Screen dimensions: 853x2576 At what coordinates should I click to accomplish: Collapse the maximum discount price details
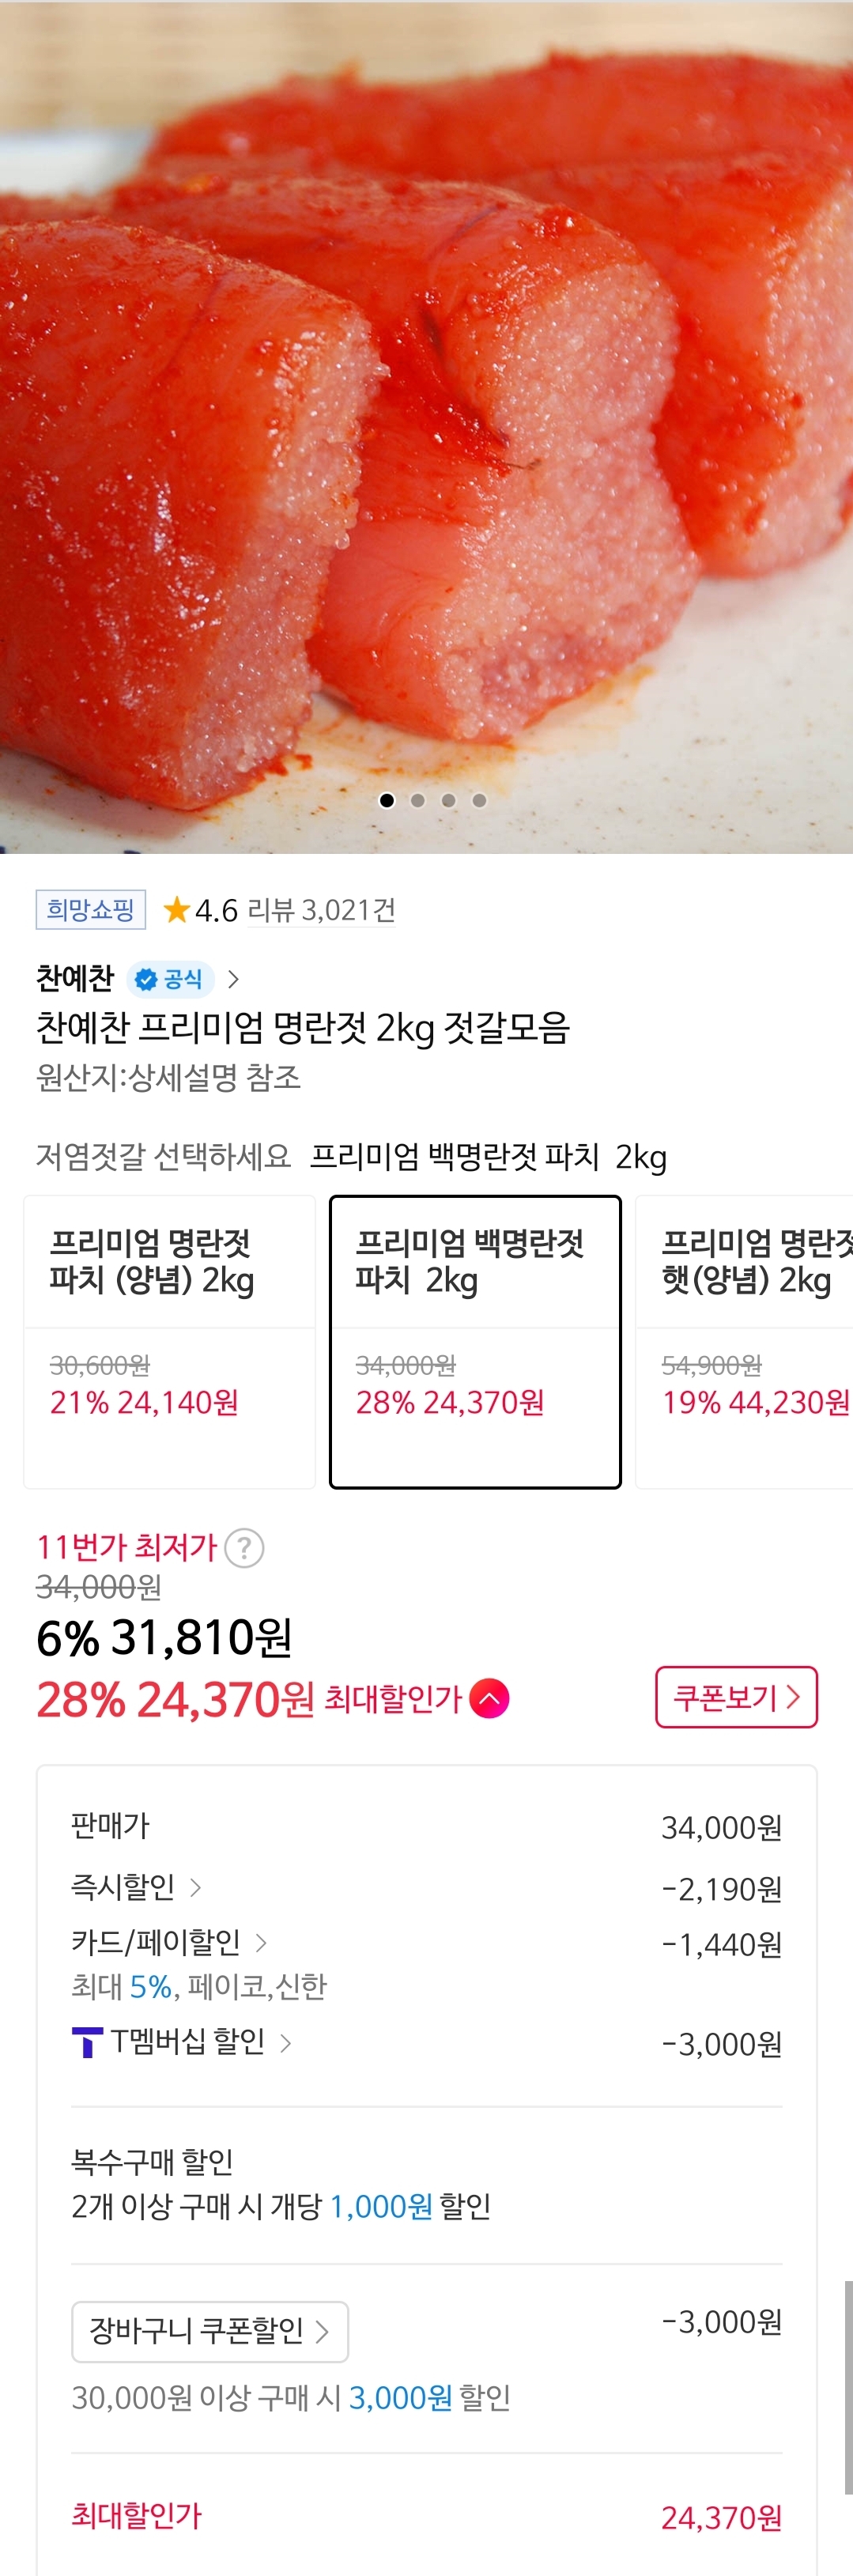[x=489, y=1698]
